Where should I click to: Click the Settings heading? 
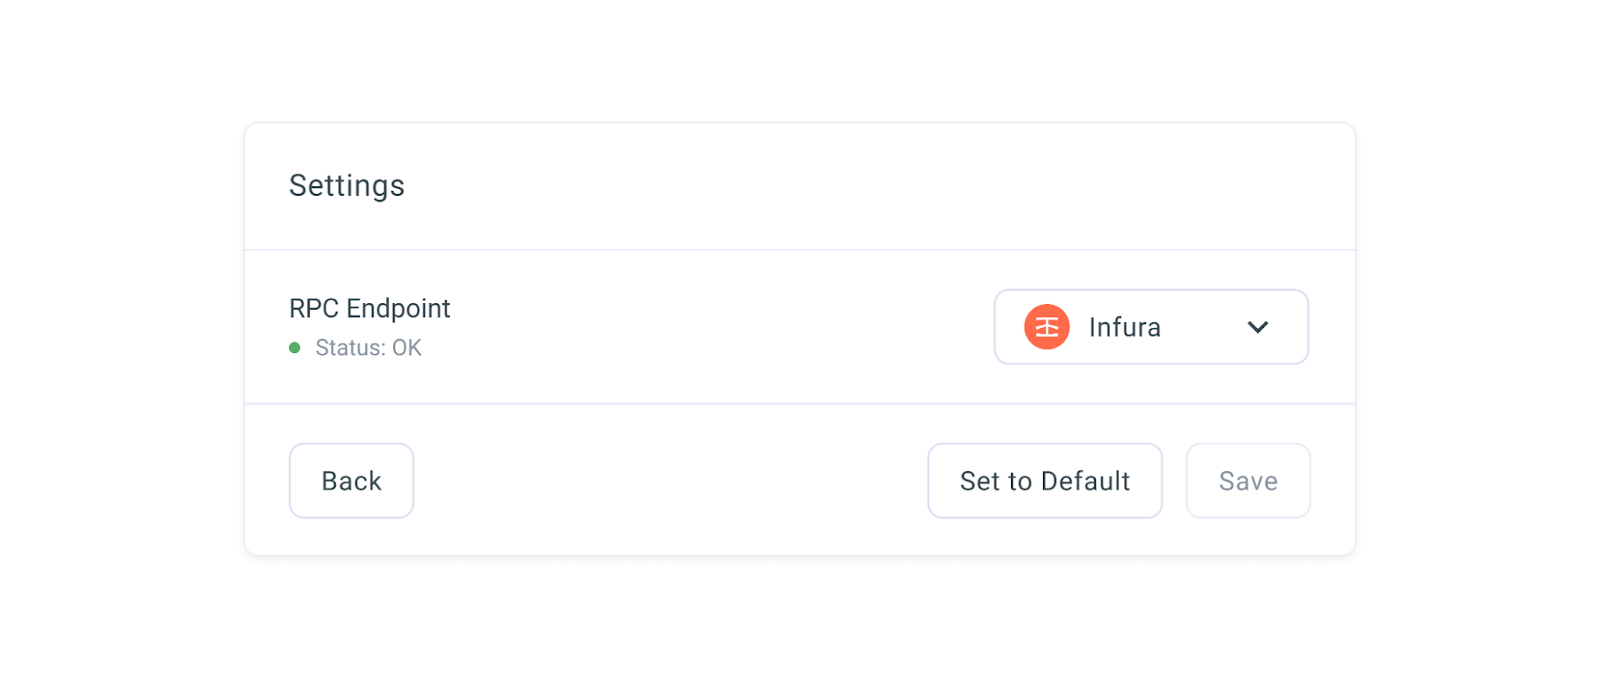click(347, 186)
